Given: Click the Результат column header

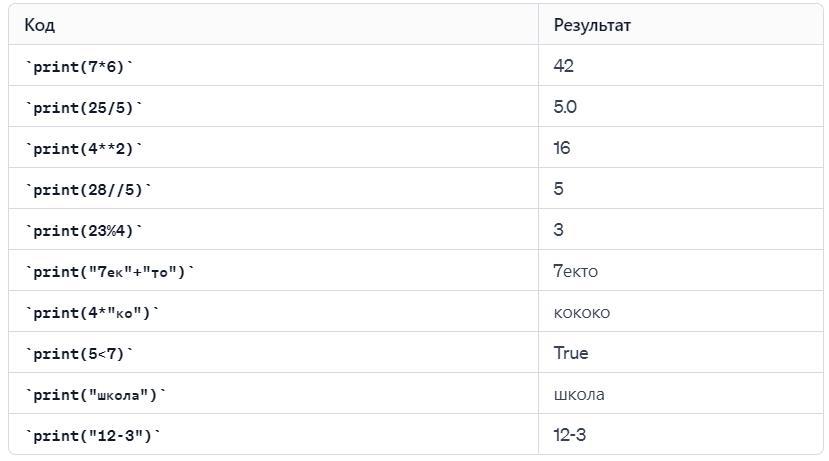Looking at the screenshot, I should 592,25.
